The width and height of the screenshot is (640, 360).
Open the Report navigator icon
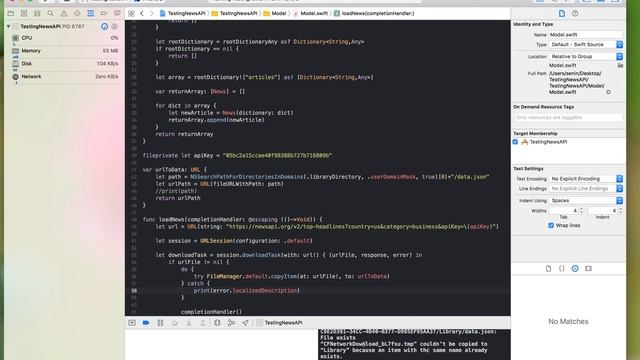(x=117, y=13)
